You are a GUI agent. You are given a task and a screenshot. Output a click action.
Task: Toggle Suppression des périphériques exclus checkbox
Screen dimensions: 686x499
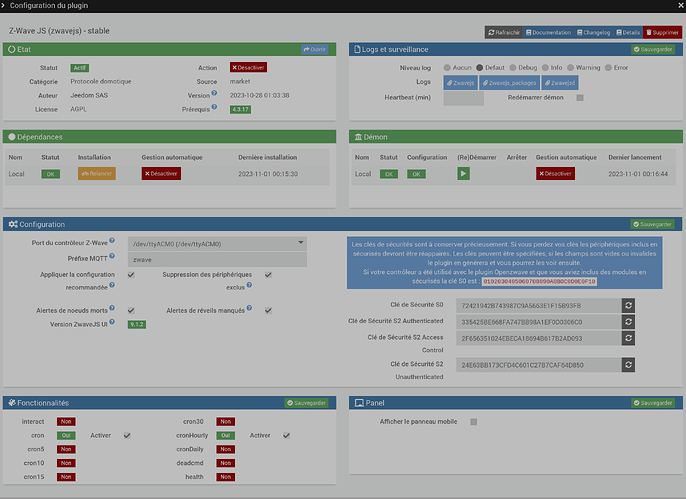268,275
